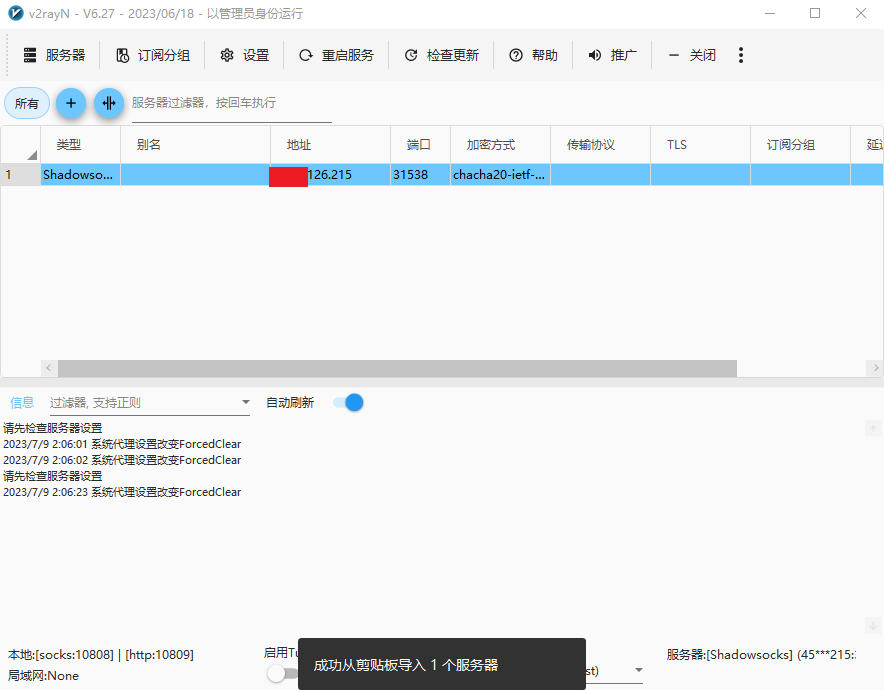Click the 推广 toolbar item
This screenshot has height=690, width=884.
(x=612, y=55)
